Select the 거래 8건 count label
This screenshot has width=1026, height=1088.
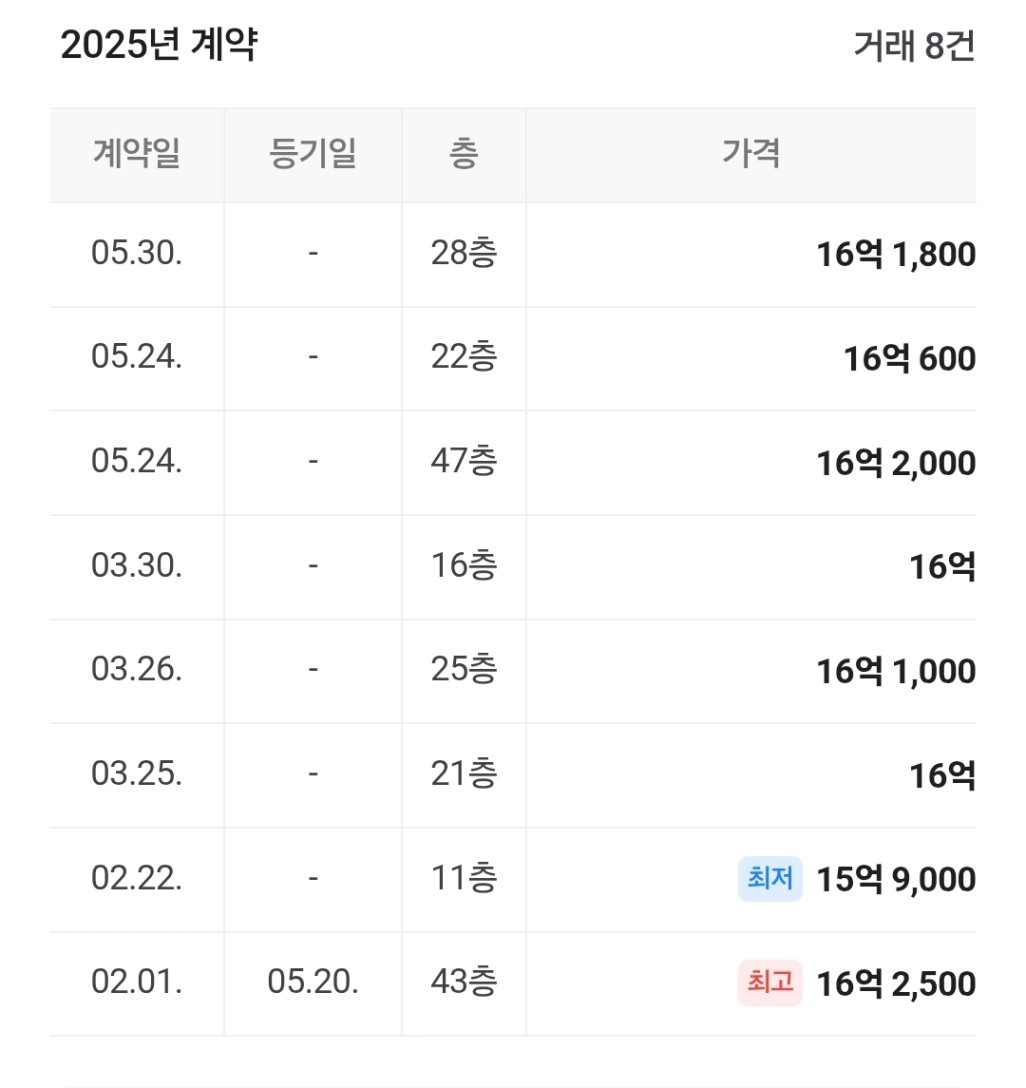914,46
